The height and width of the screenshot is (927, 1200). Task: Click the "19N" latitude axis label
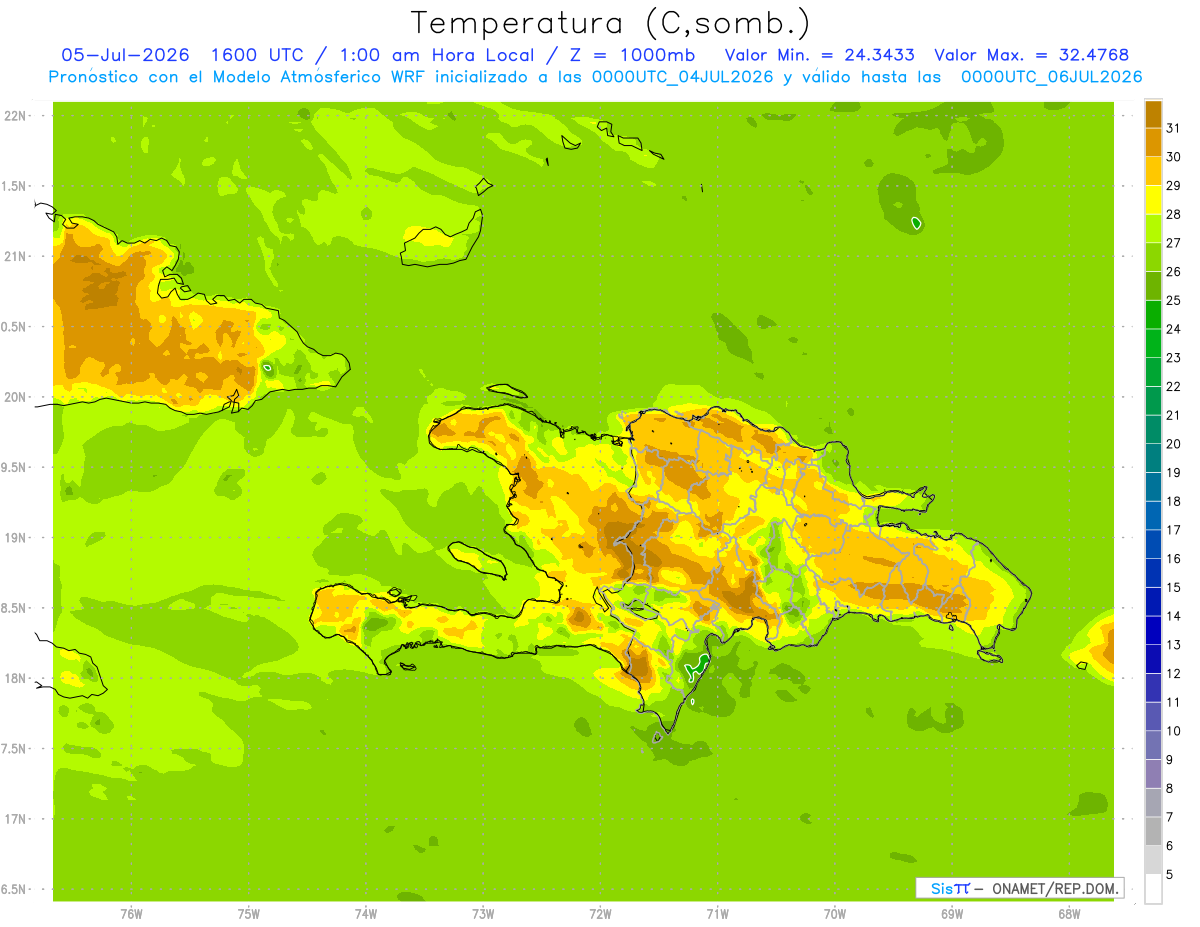(x=16, y=538)
